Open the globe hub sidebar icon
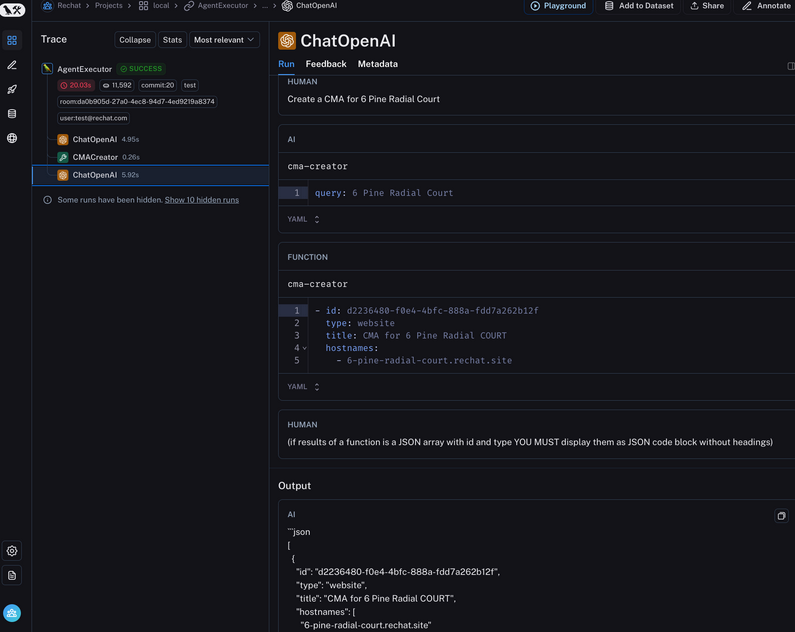The width and height of the screenshot is (795, 632). pyautogui.click(x=12, y=138)
